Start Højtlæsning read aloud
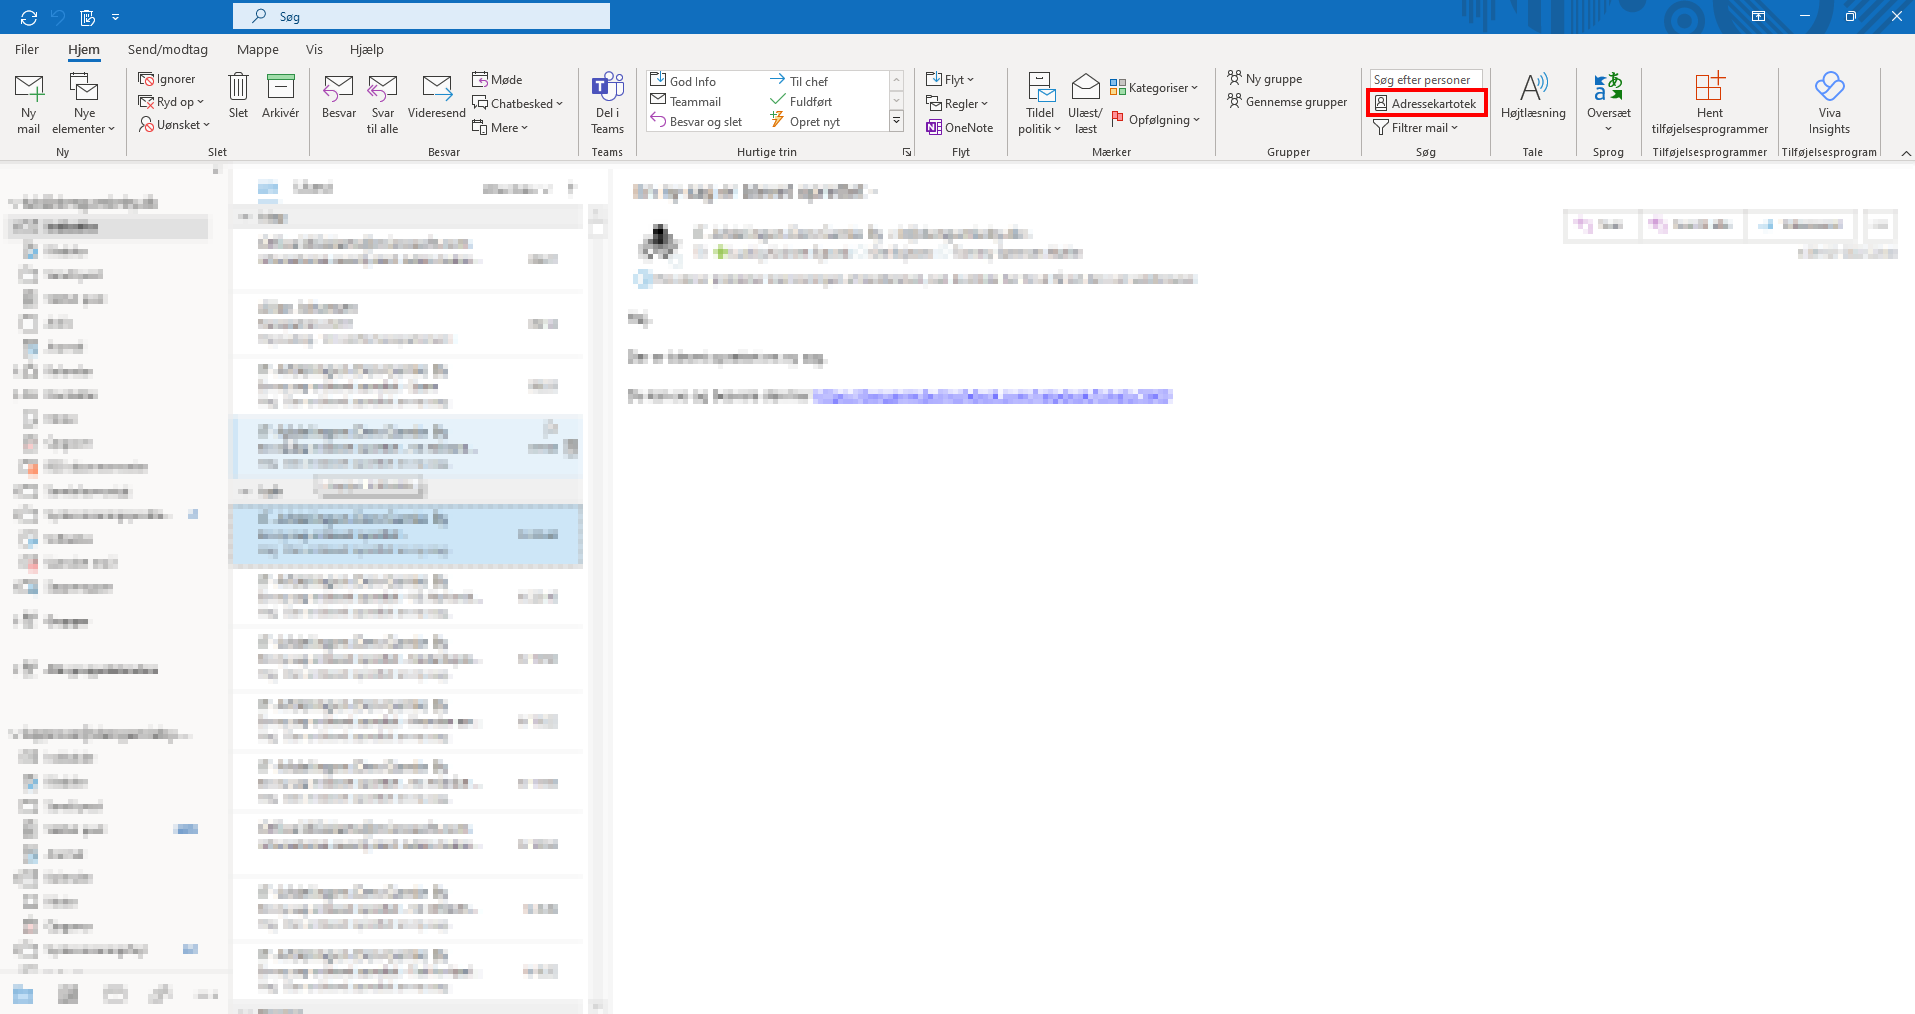 click(x=1533, y=96)
